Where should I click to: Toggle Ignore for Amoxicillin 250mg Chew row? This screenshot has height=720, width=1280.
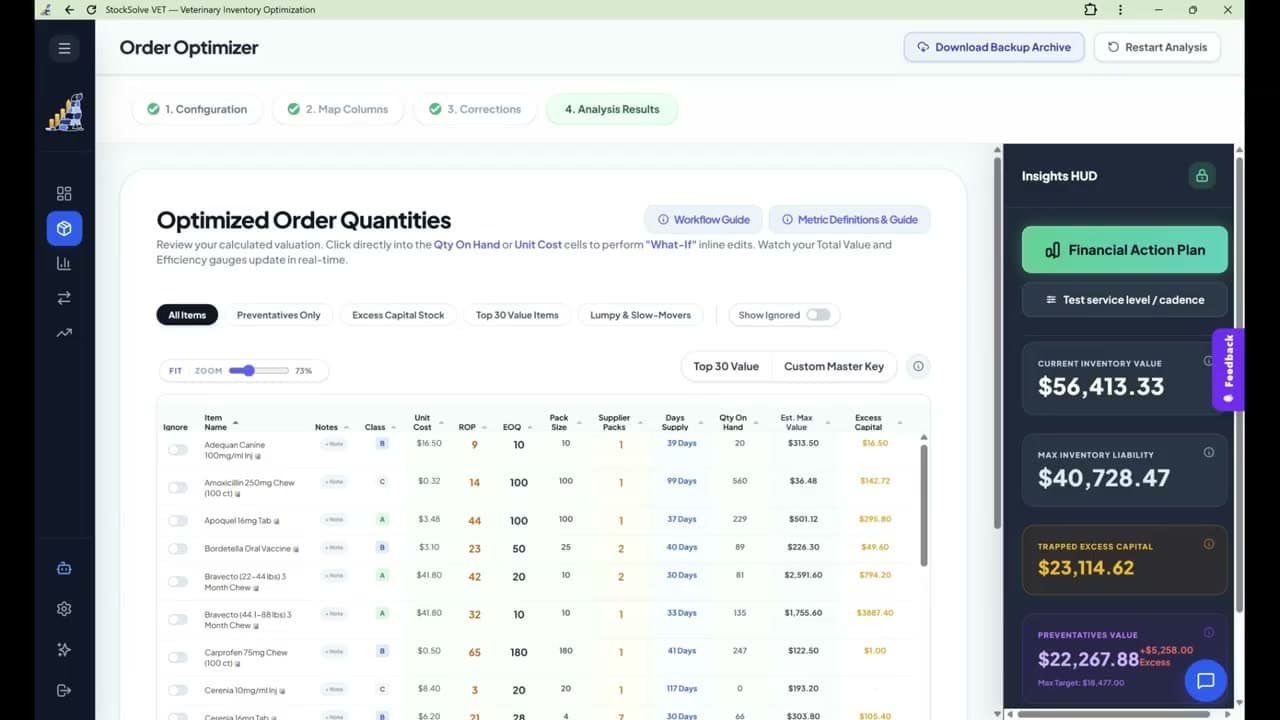(177, 488)
